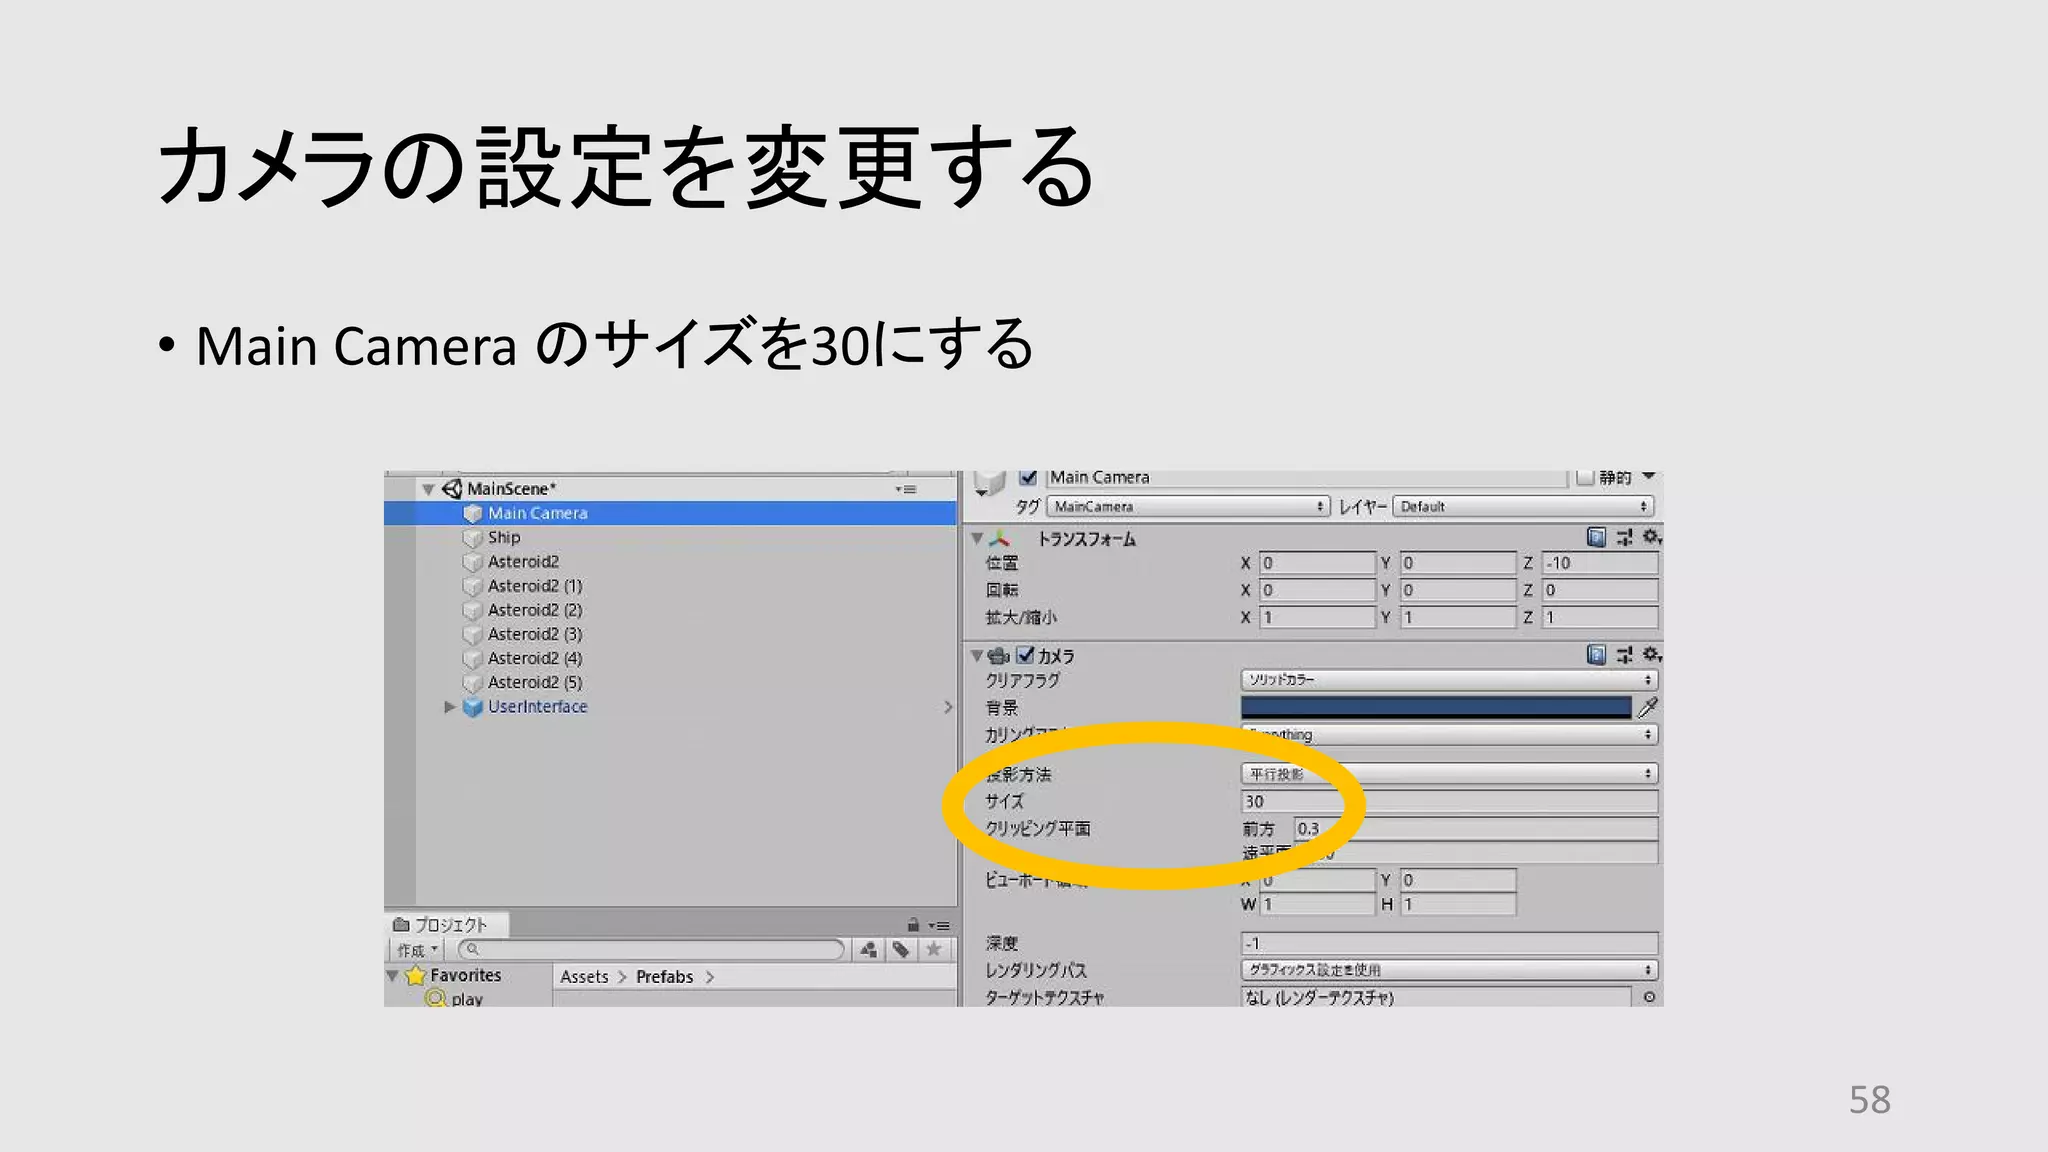Toggle the 静的 static checkbox
Viewport: 2048px width, 1152px height.
point(1585,477)
